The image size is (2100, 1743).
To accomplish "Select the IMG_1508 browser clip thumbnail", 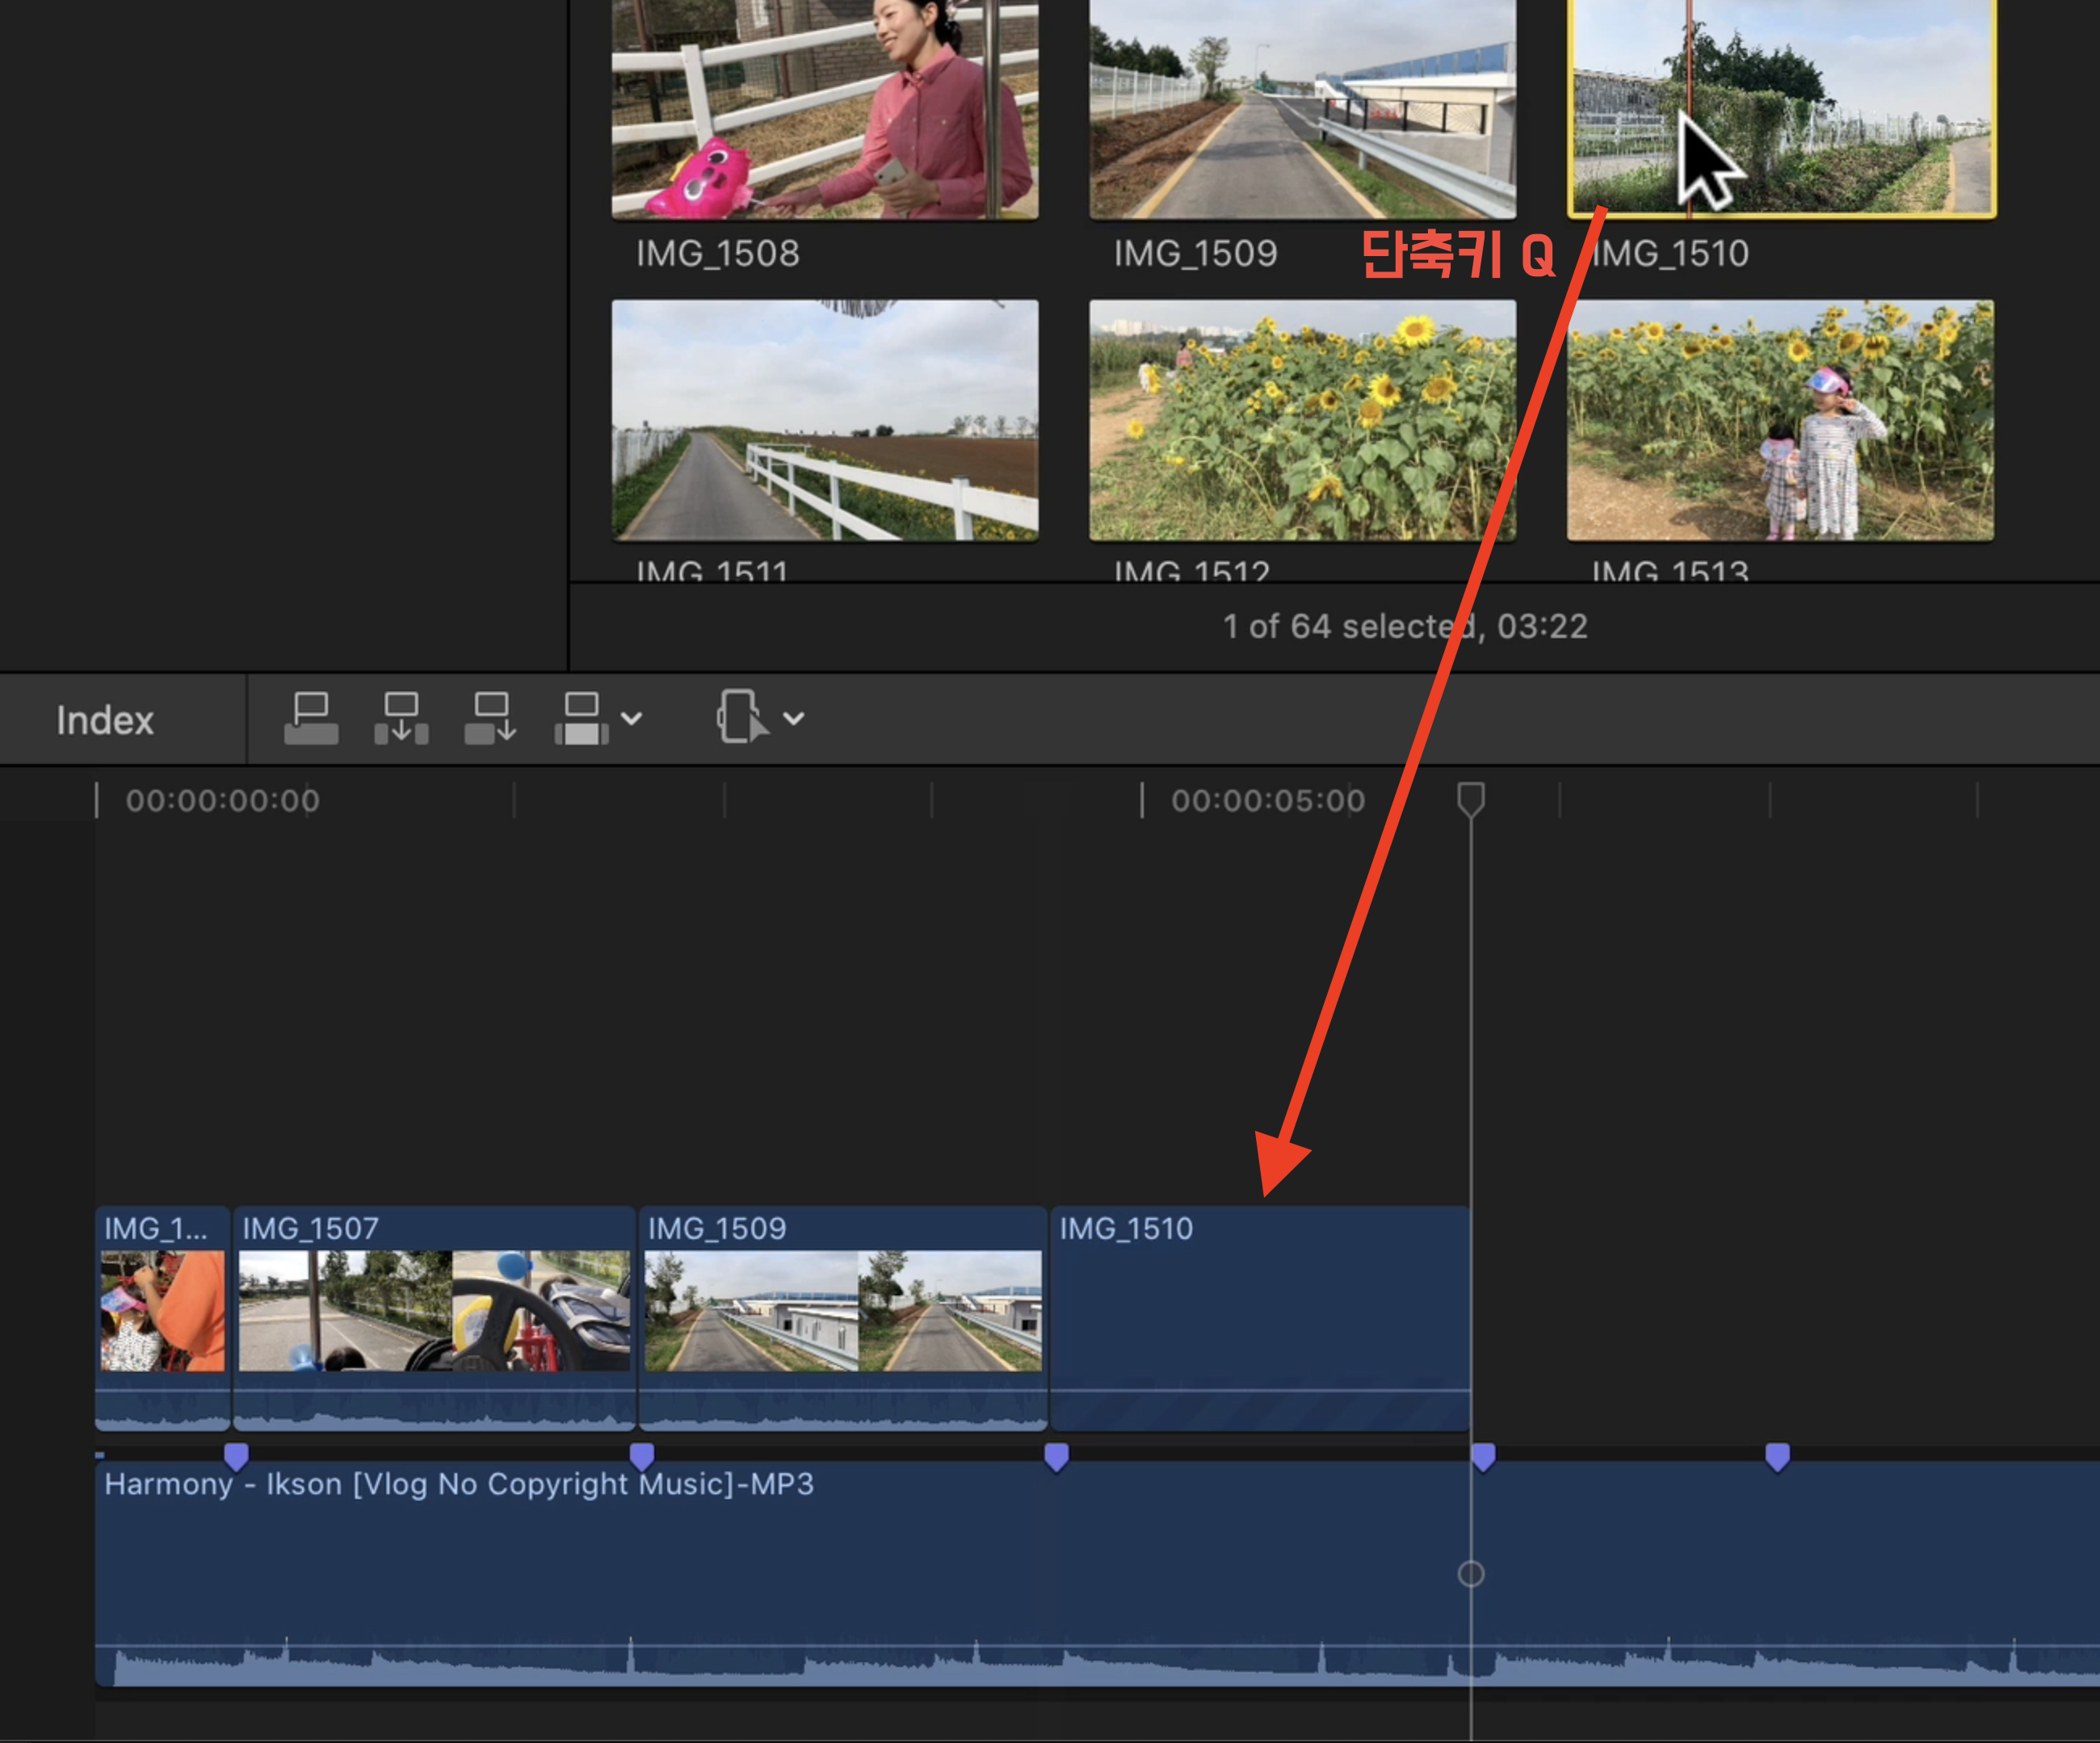I will point(825,110).
